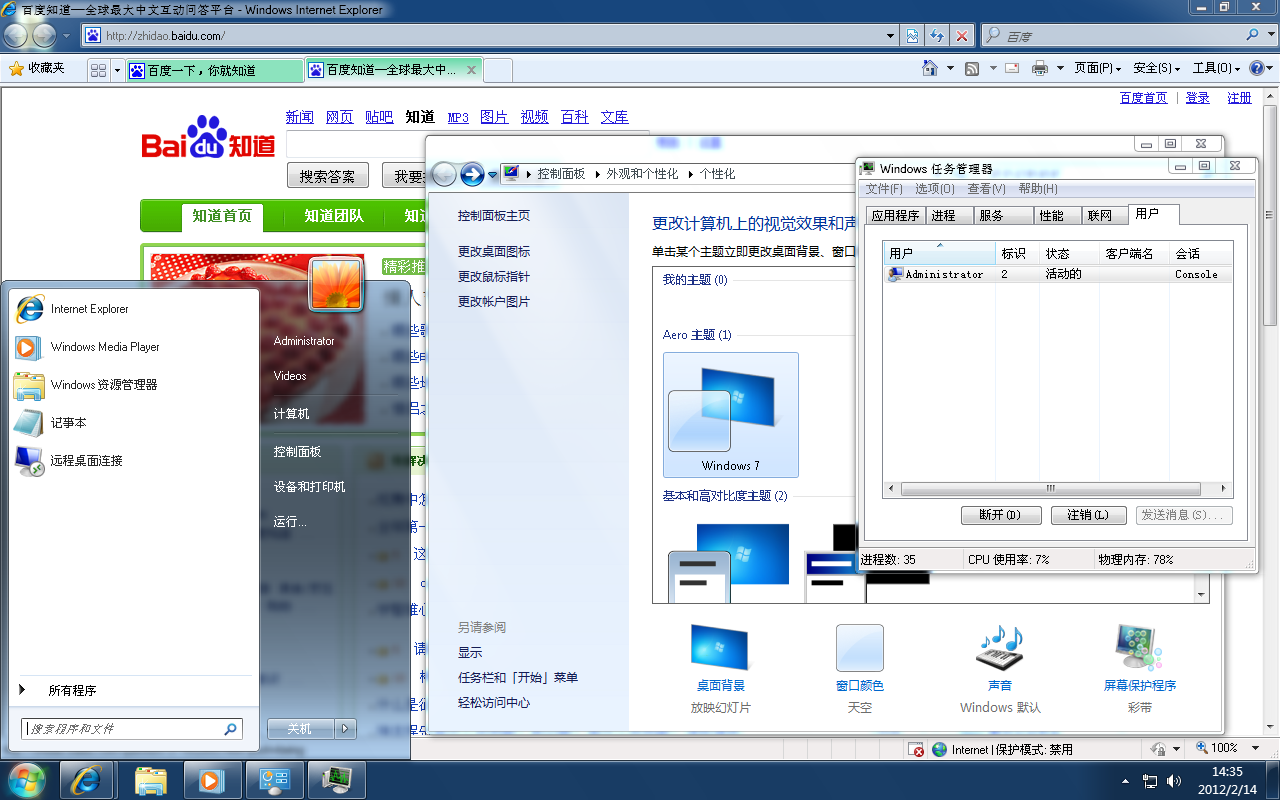
Task: Open 文件(F) menu in Task Manager
Action: tap(884, 189)
